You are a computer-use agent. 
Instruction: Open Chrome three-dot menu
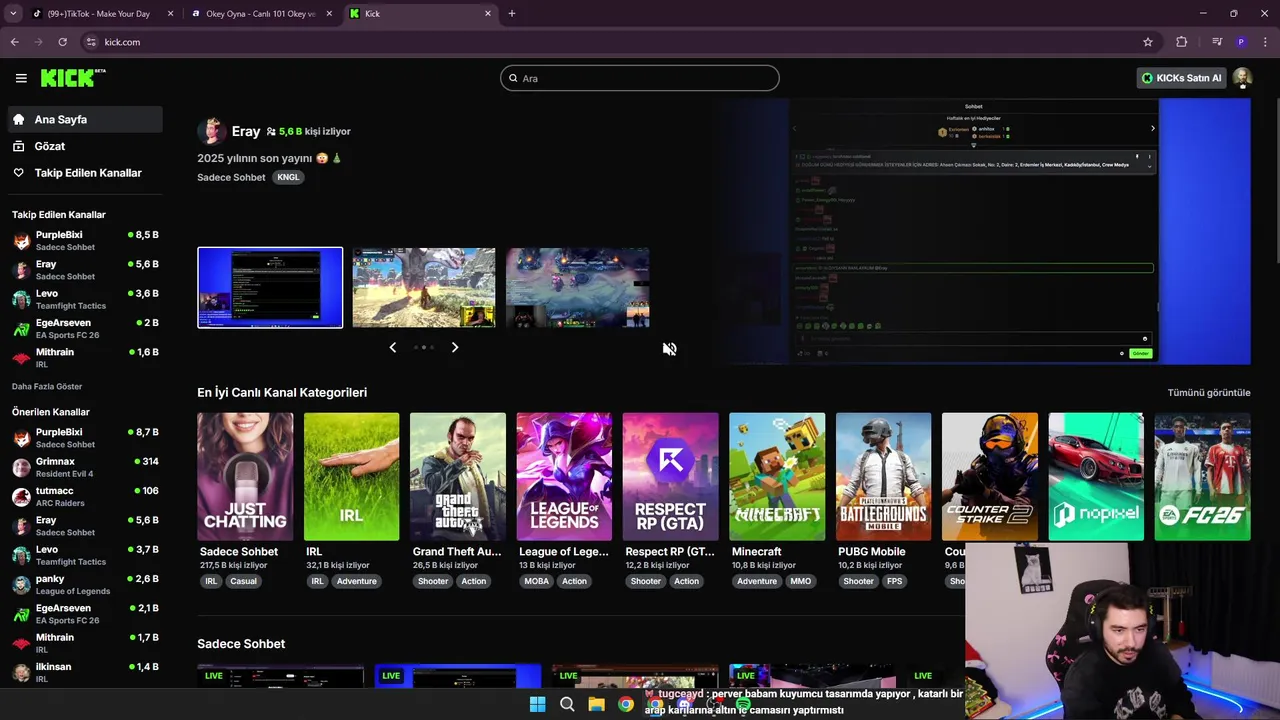[x=1266, y=42]
